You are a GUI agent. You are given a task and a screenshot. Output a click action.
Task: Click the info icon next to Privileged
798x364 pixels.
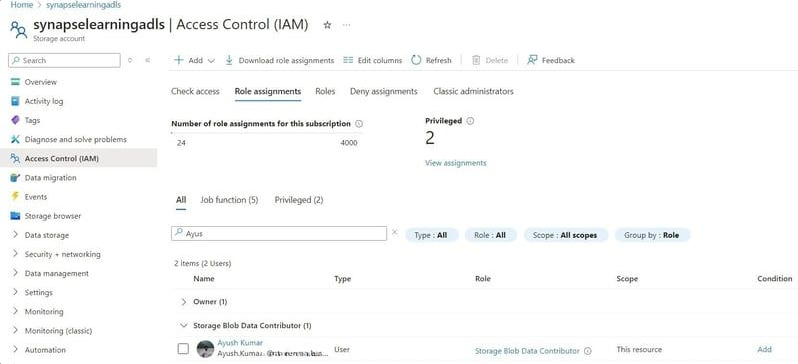point(470,121)
